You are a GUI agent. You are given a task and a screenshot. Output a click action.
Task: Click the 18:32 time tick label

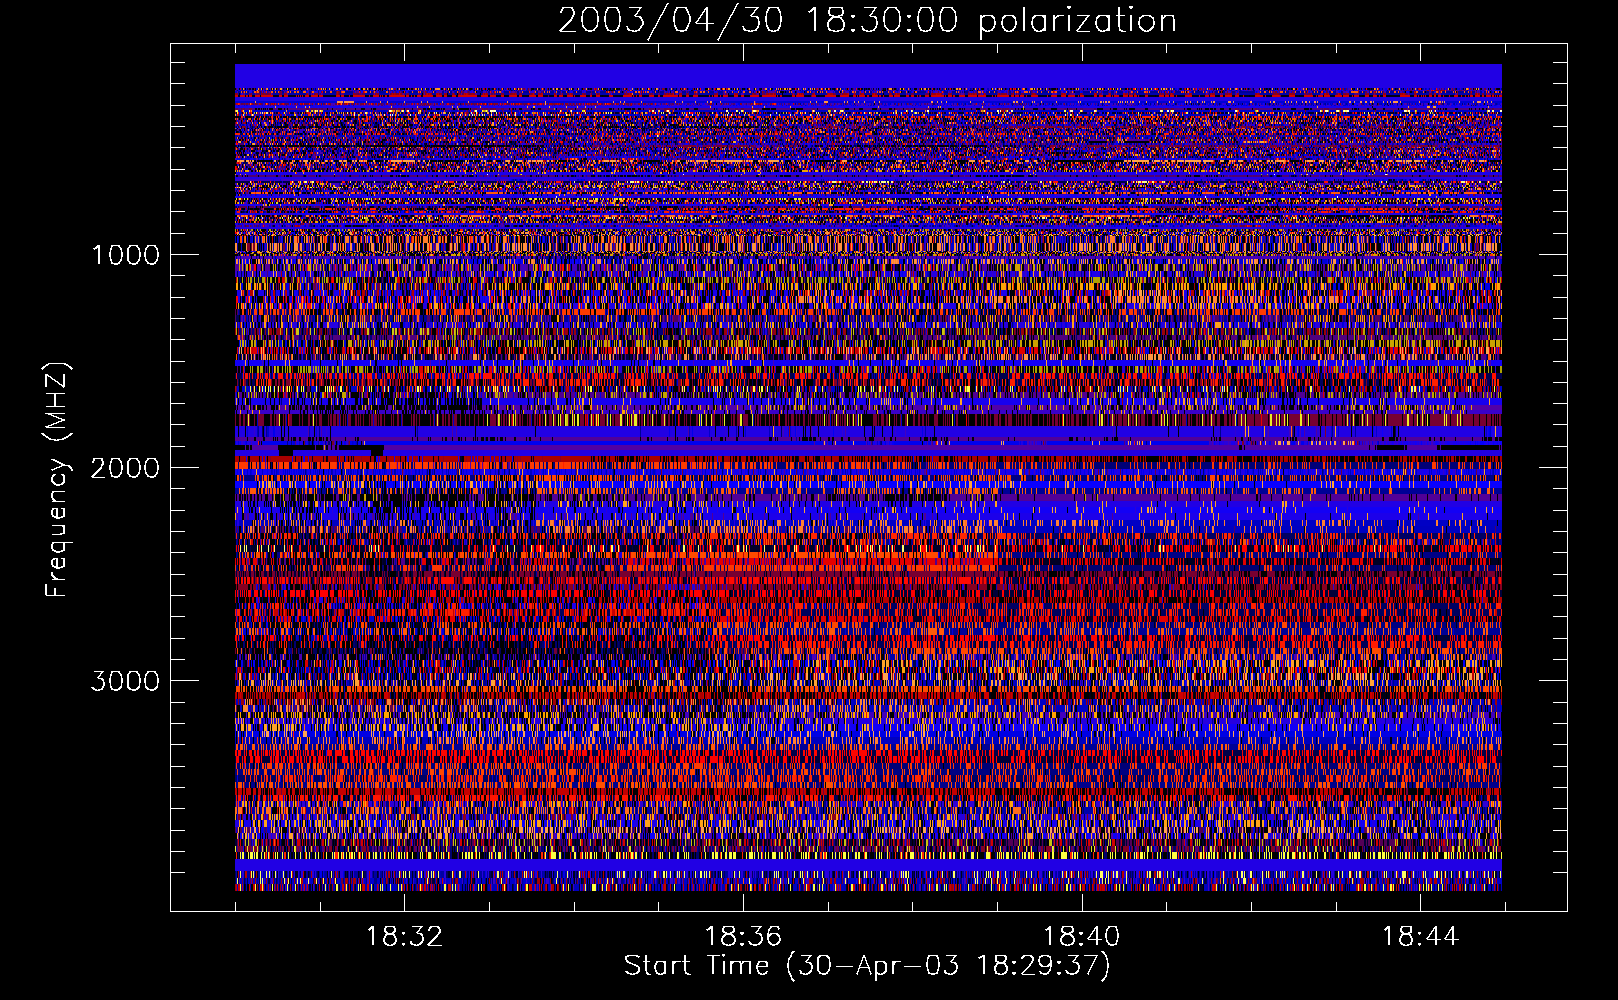(404, 937)
